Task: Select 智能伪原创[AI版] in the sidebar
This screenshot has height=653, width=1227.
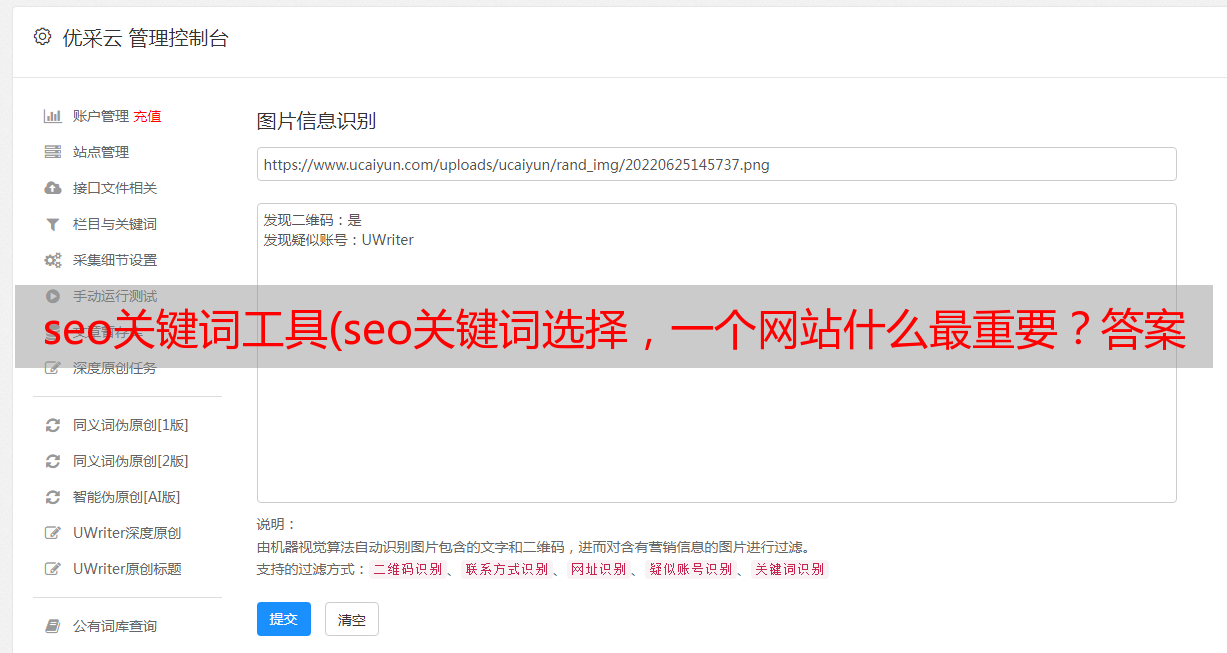Action: 127,497
